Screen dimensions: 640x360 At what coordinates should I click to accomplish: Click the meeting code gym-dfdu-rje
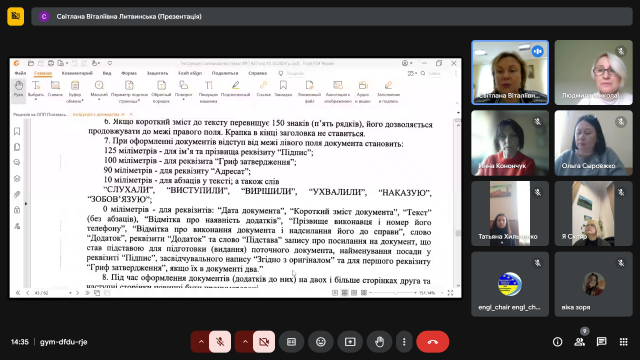(x=64, y=342)
